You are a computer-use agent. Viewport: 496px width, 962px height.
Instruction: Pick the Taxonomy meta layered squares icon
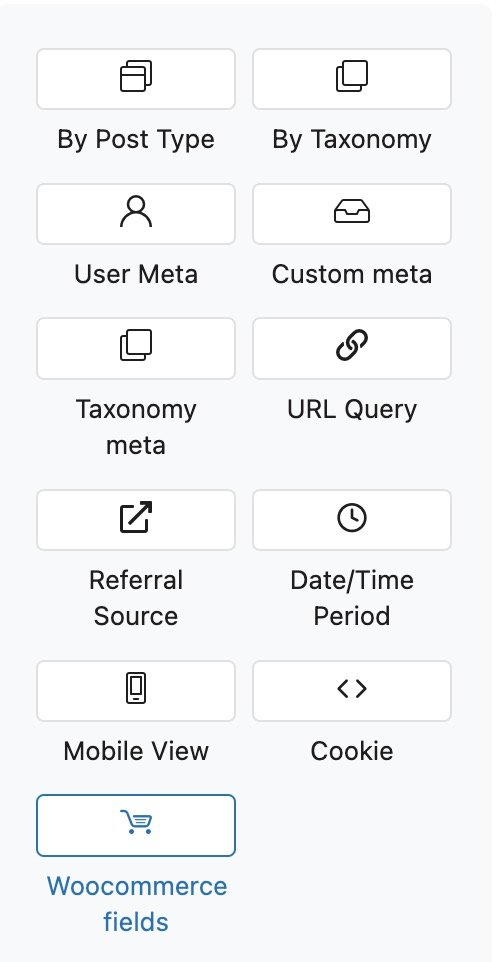click(x=136, y=345)
